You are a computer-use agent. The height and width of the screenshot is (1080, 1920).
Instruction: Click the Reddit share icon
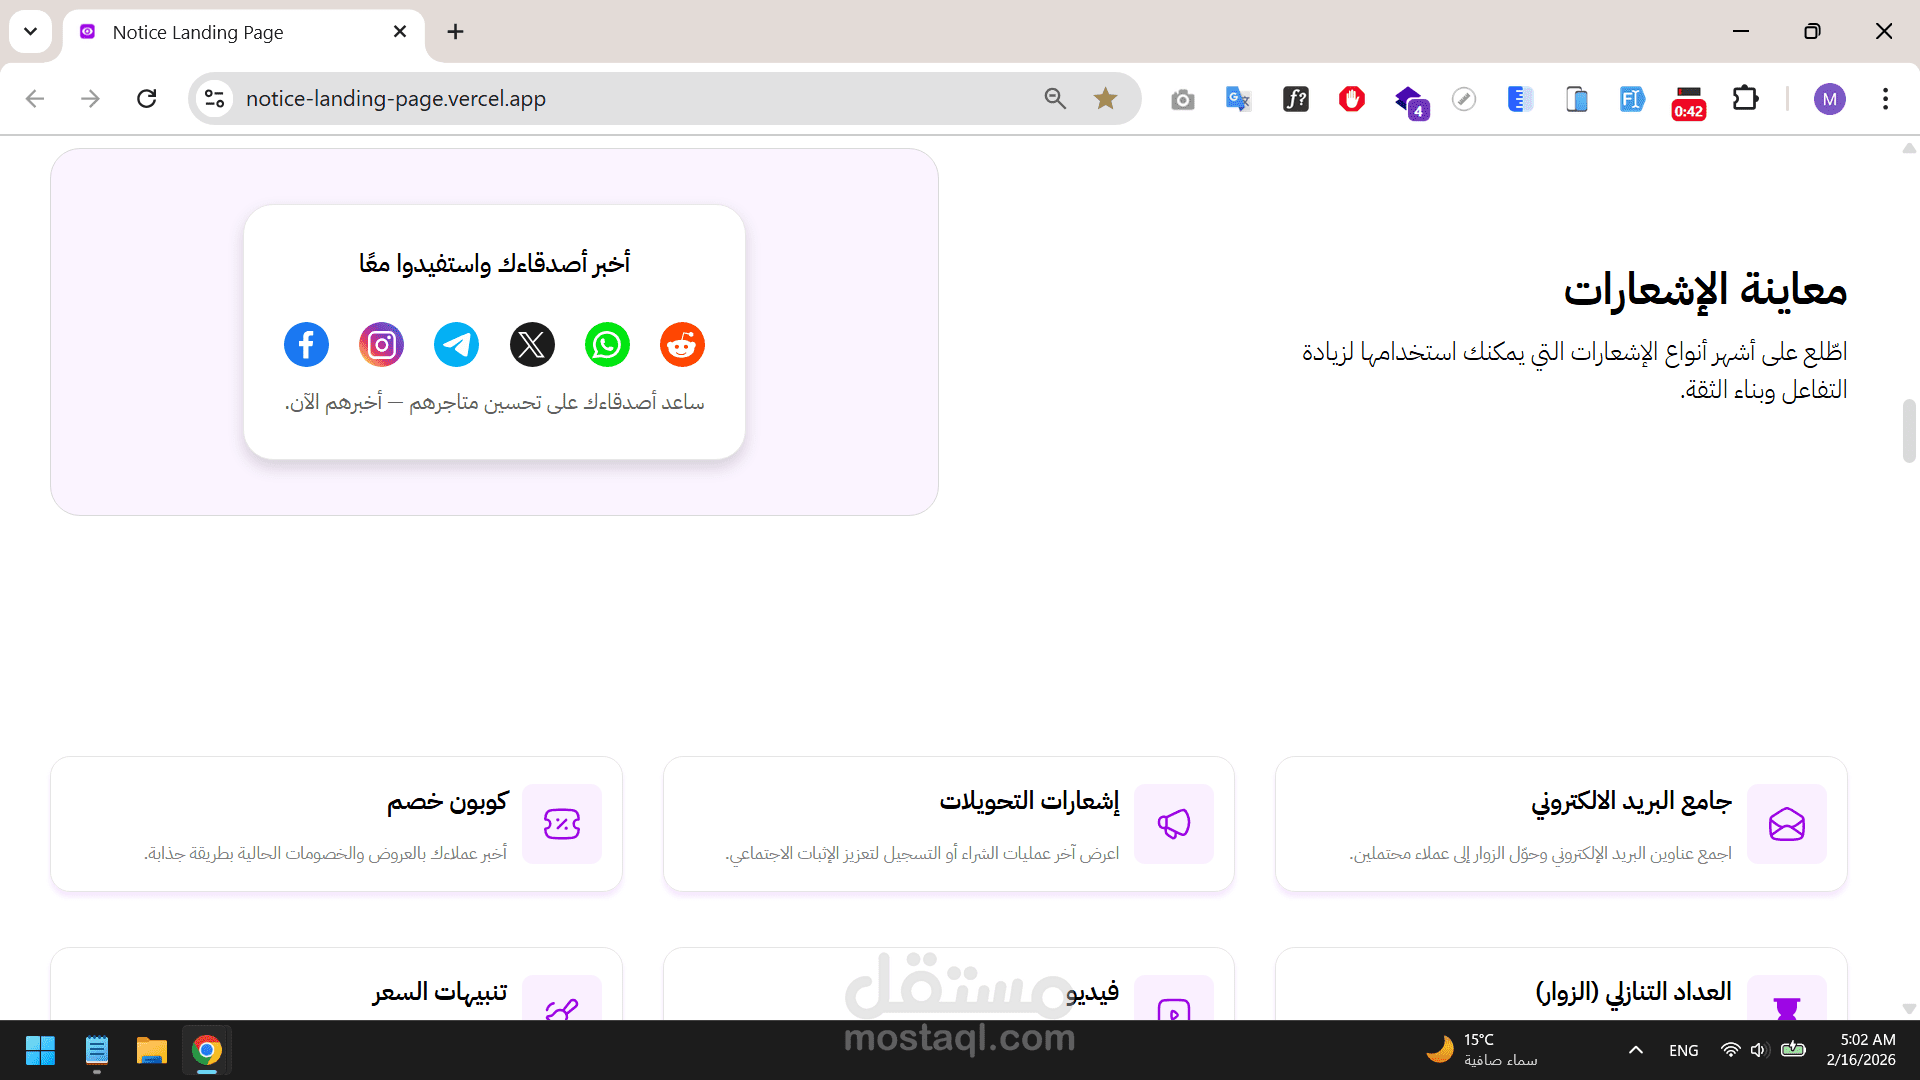click(x=682, y=345)
